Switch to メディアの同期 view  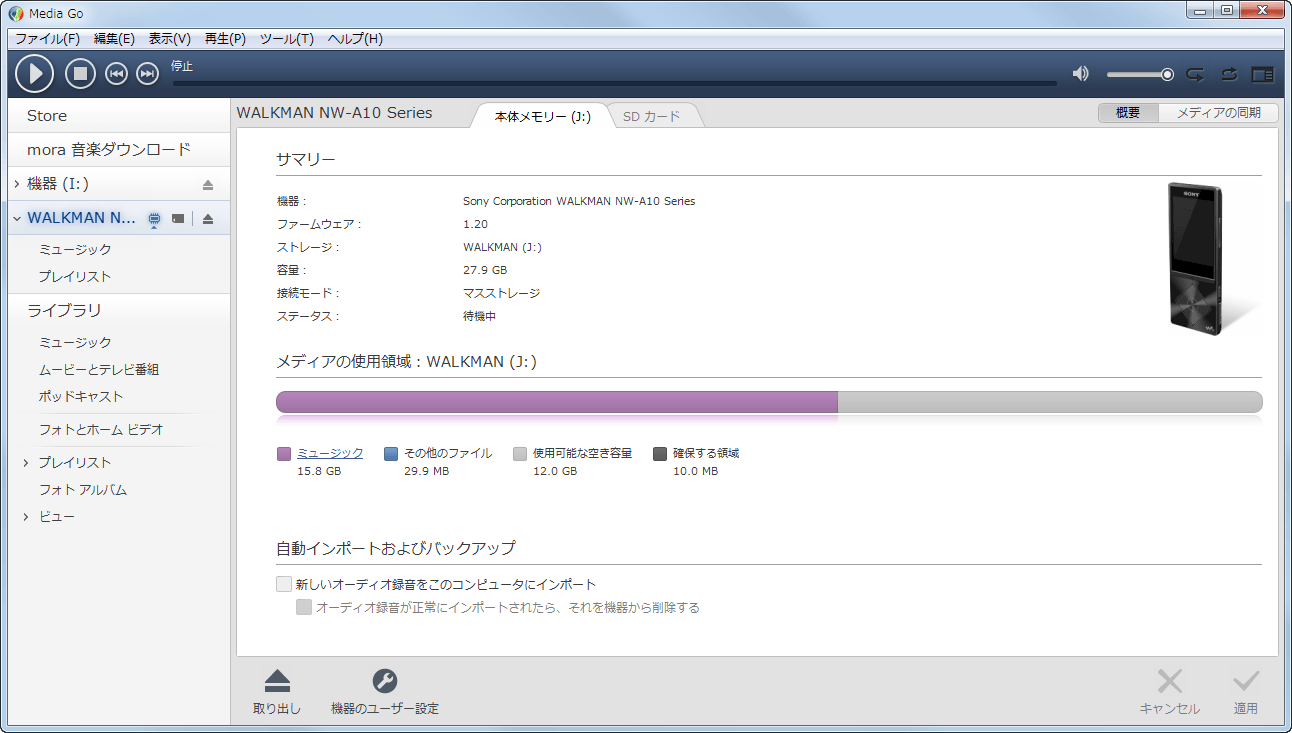(1218, 113)
